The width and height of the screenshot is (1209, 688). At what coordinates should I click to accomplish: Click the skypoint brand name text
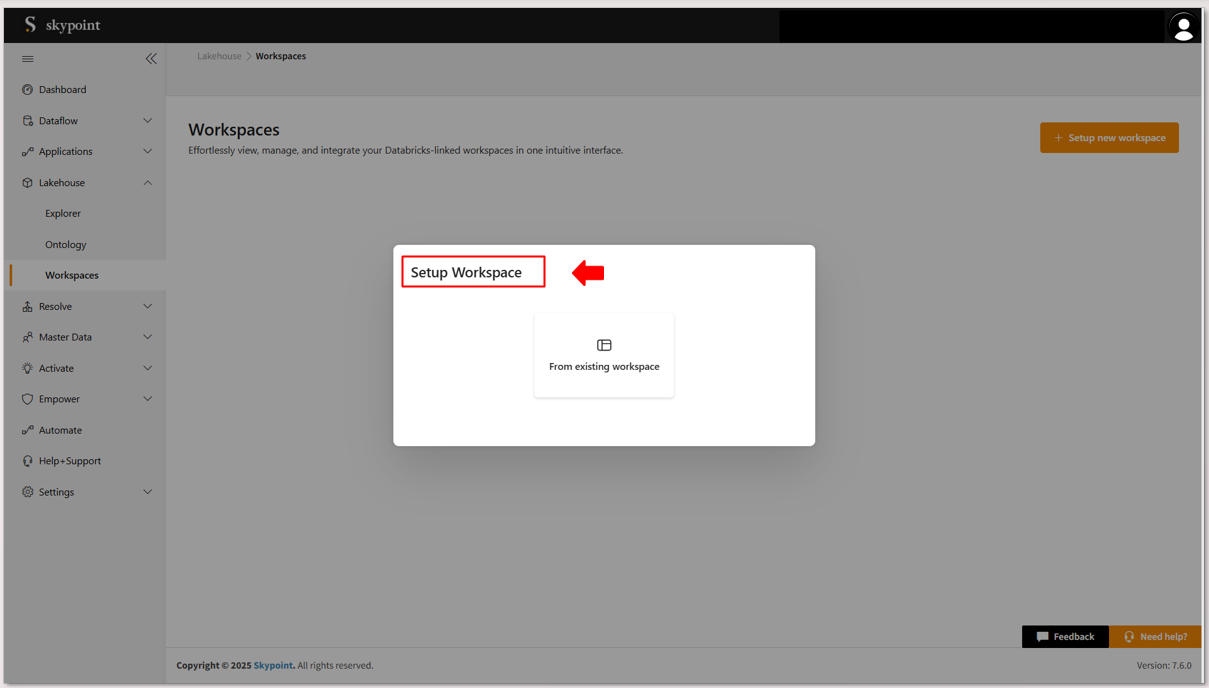[73, 25]
